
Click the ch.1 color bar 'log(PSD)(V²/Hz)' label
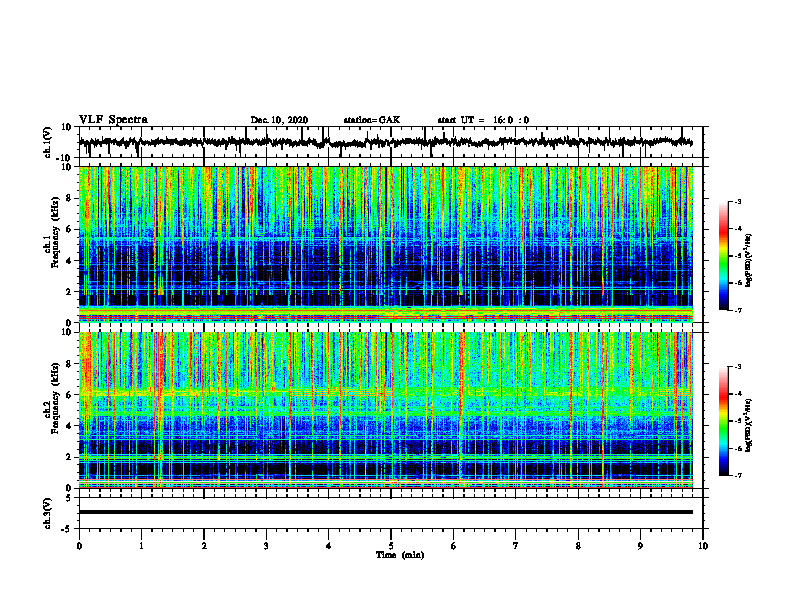750,260
